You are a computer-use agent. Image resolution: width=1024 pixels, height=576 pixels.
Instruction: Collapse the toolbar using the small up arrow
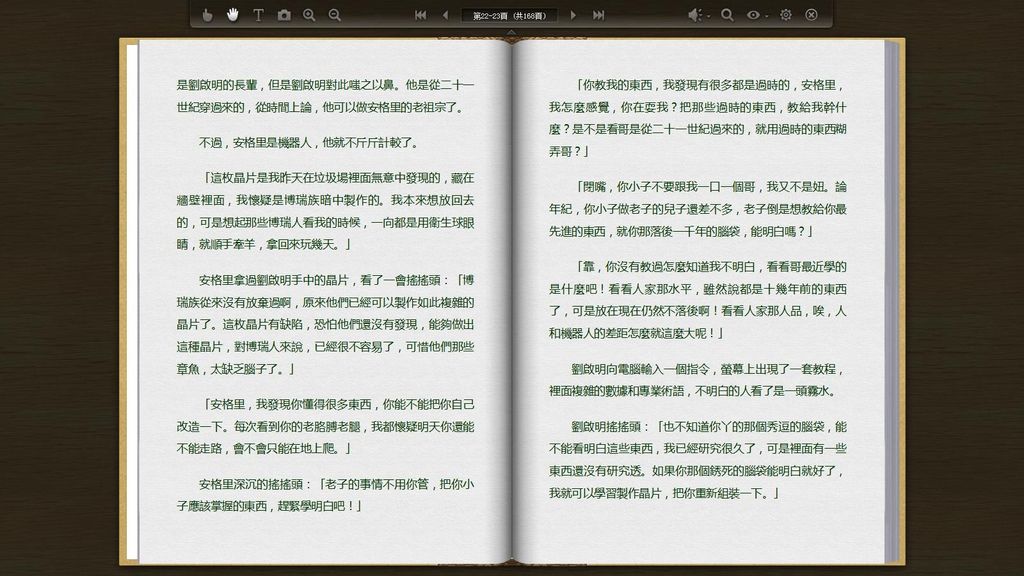(511, 31)
